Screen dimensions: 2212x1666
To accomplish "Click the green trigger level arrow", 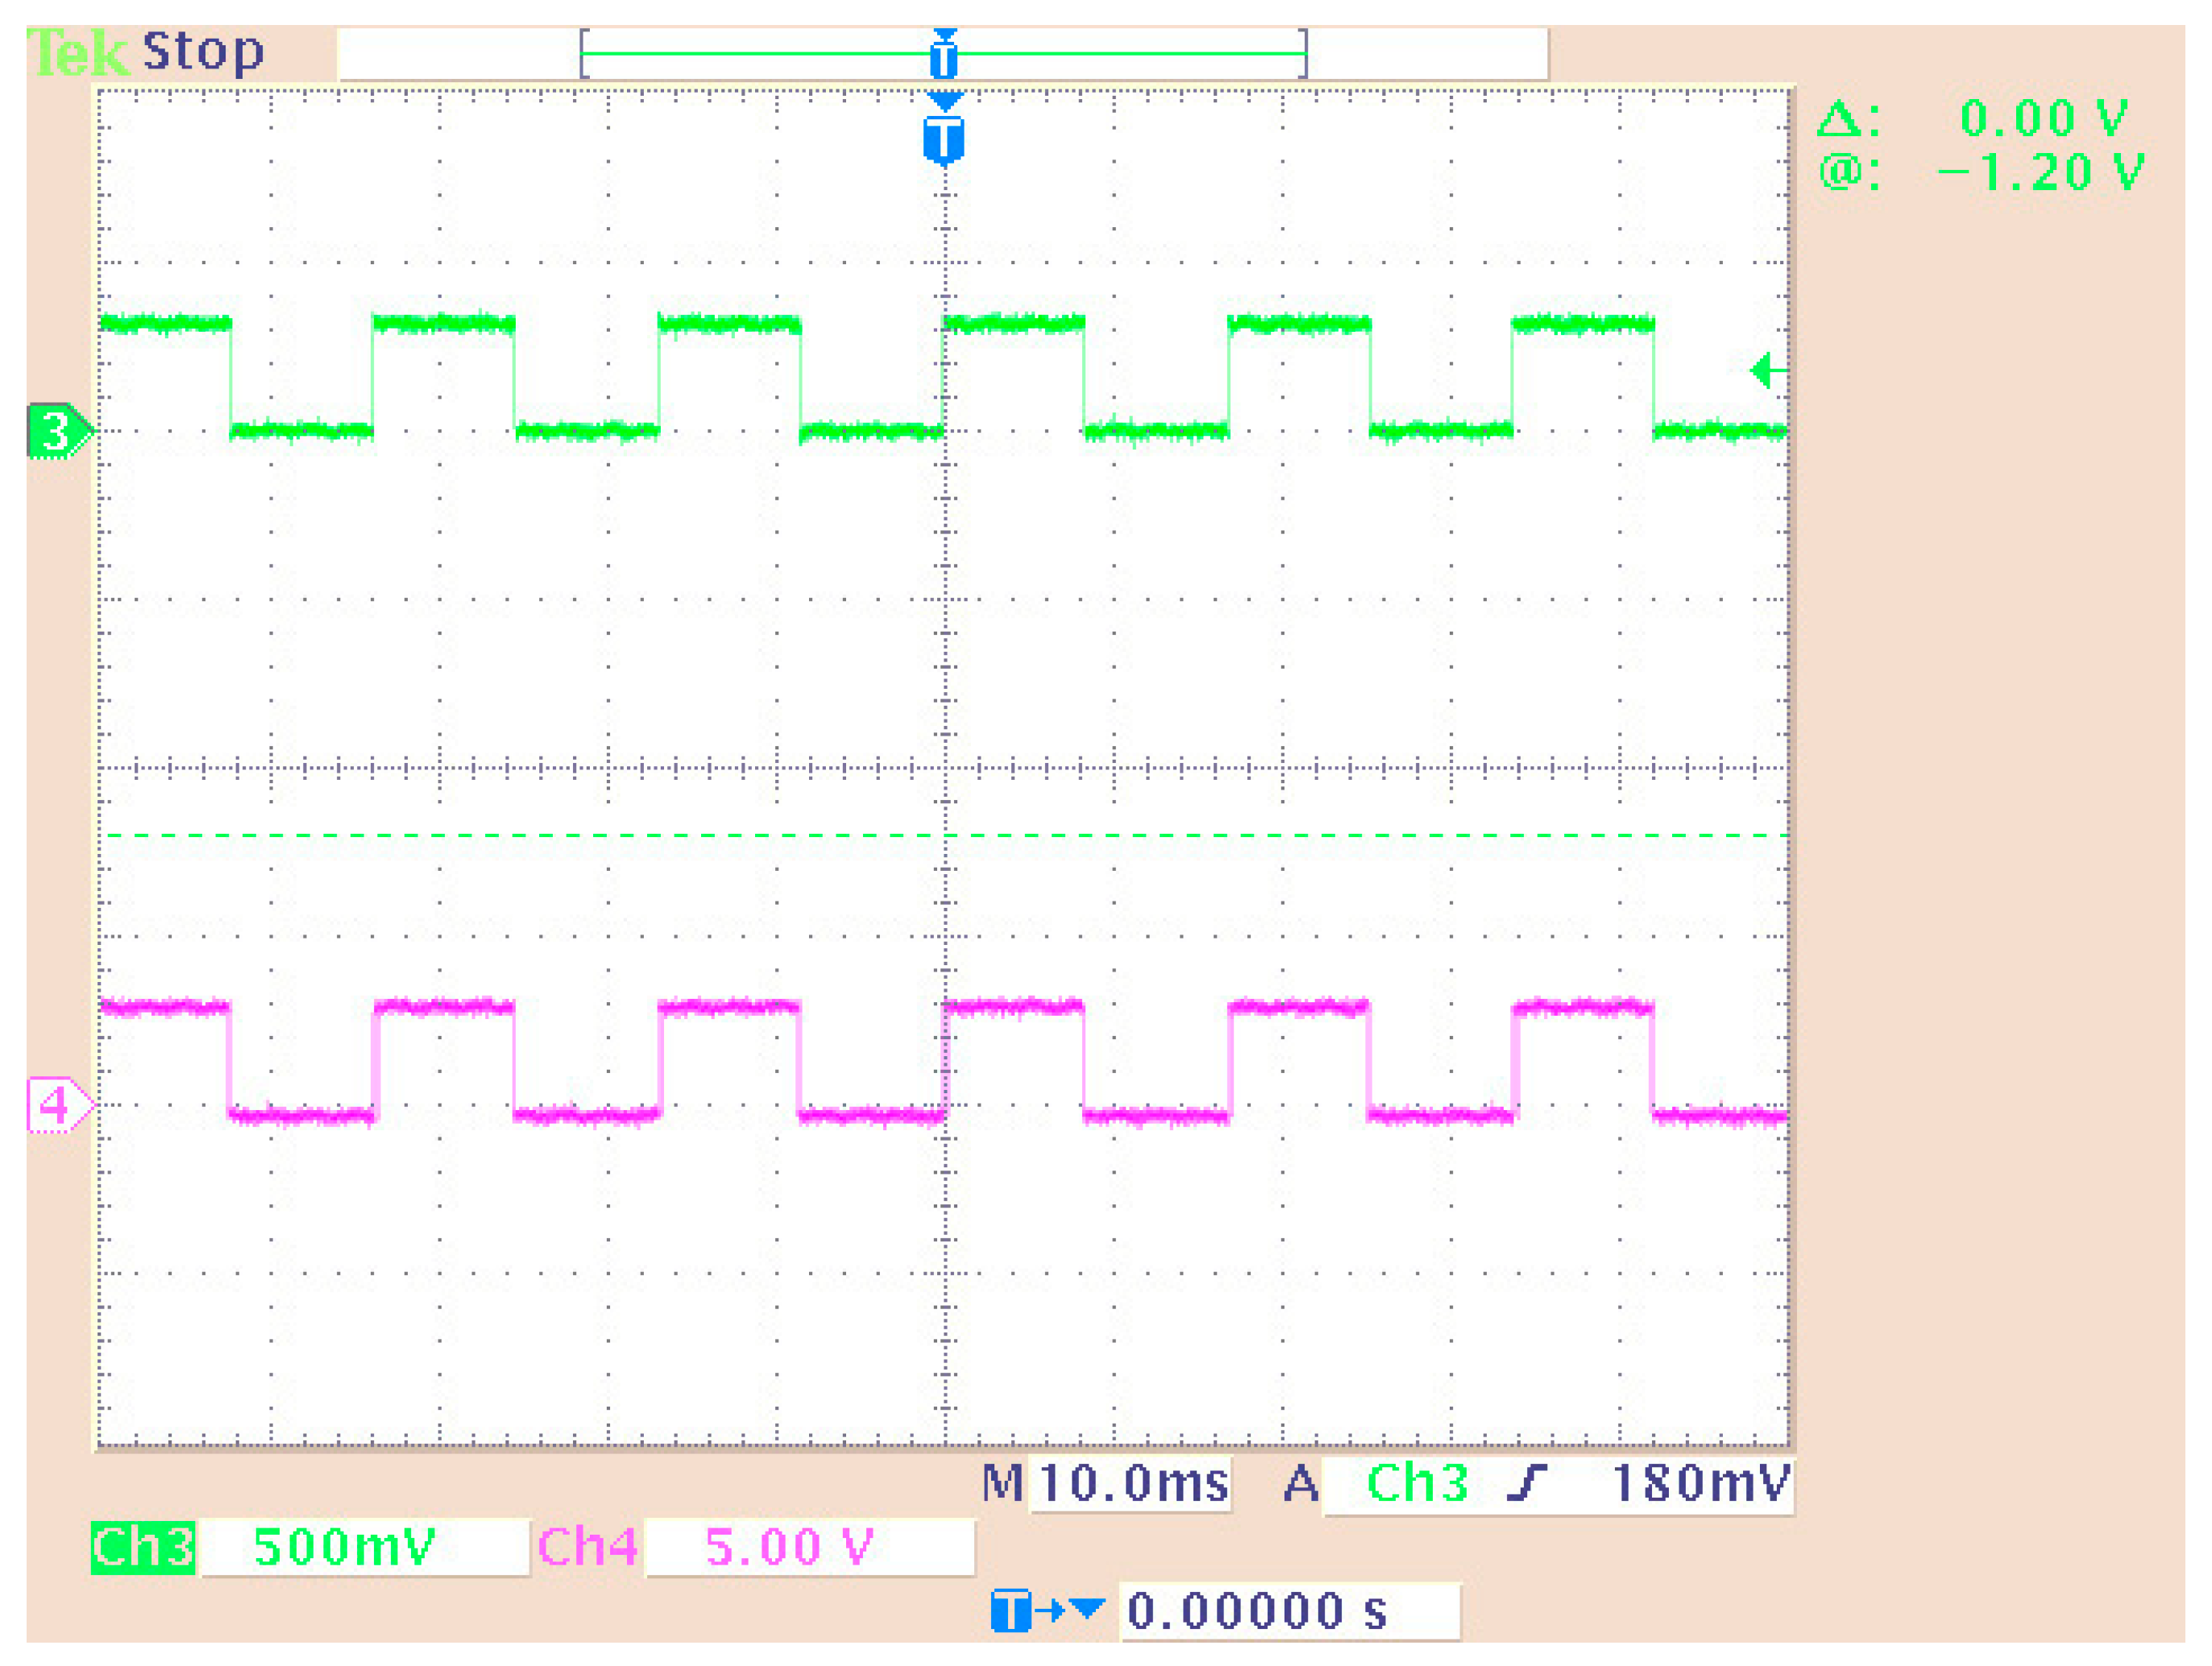I will point(1768,370).
